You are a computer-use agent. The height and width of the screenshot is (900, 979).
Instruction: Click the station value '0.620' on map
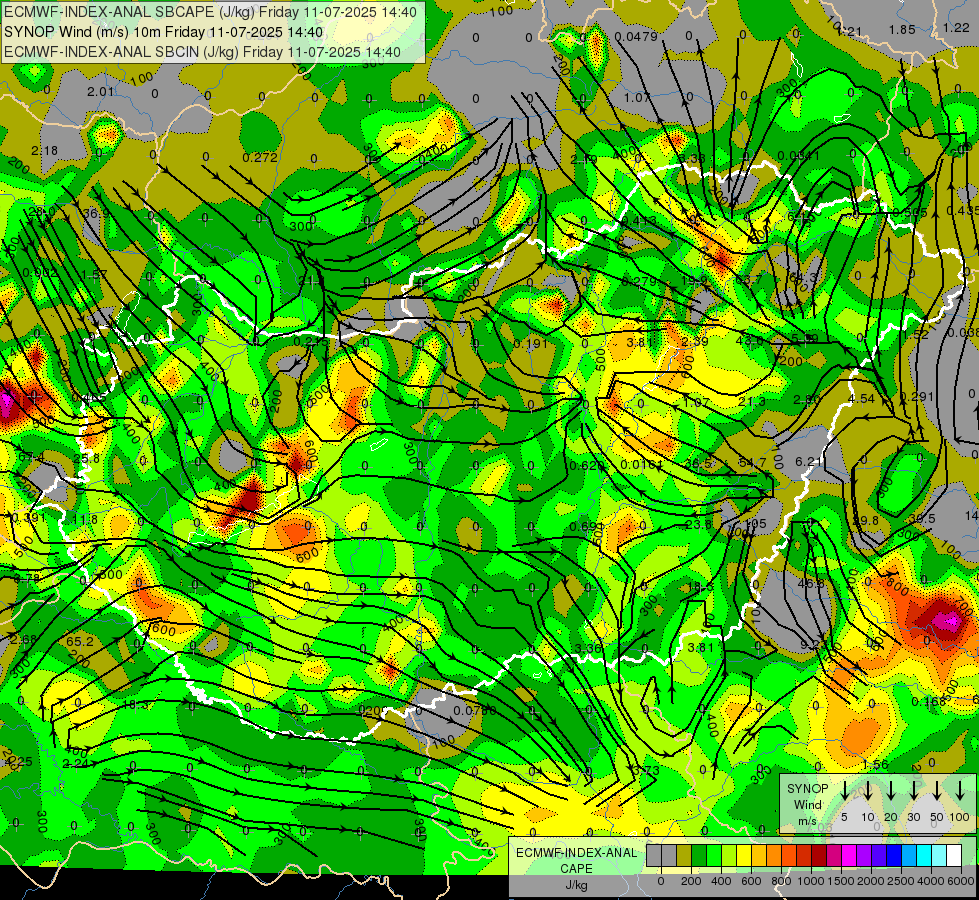pos(587,465)
